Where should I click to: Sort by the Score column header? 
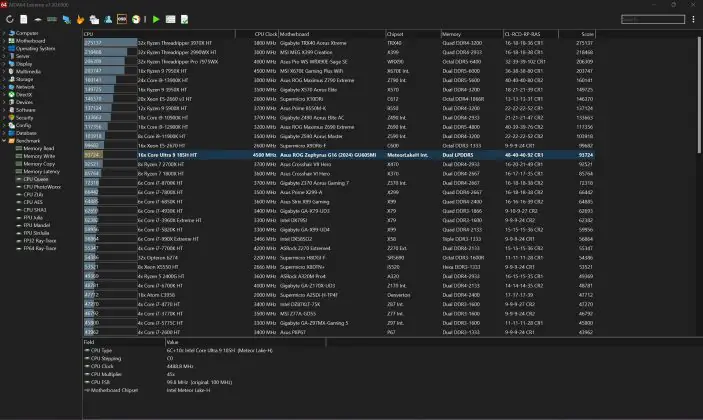[577, 34]
